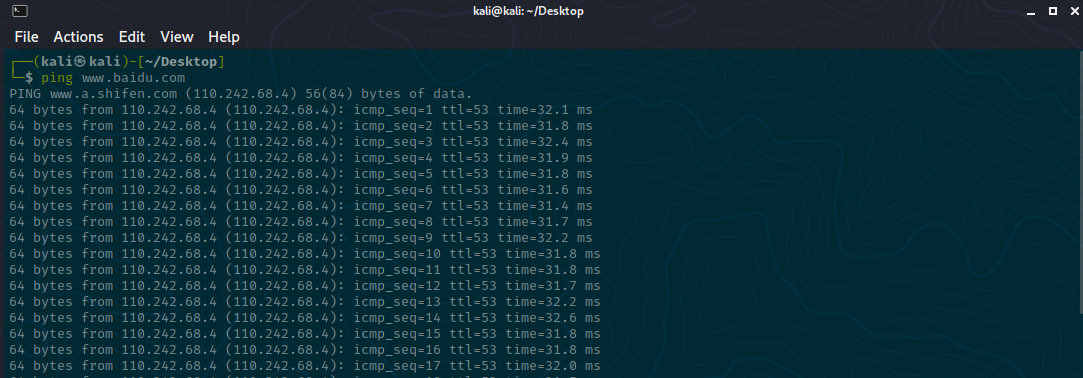Click the output line with icmp_seq=1
This screenshot has width=1083, height=378.
[x=301, y=110]
